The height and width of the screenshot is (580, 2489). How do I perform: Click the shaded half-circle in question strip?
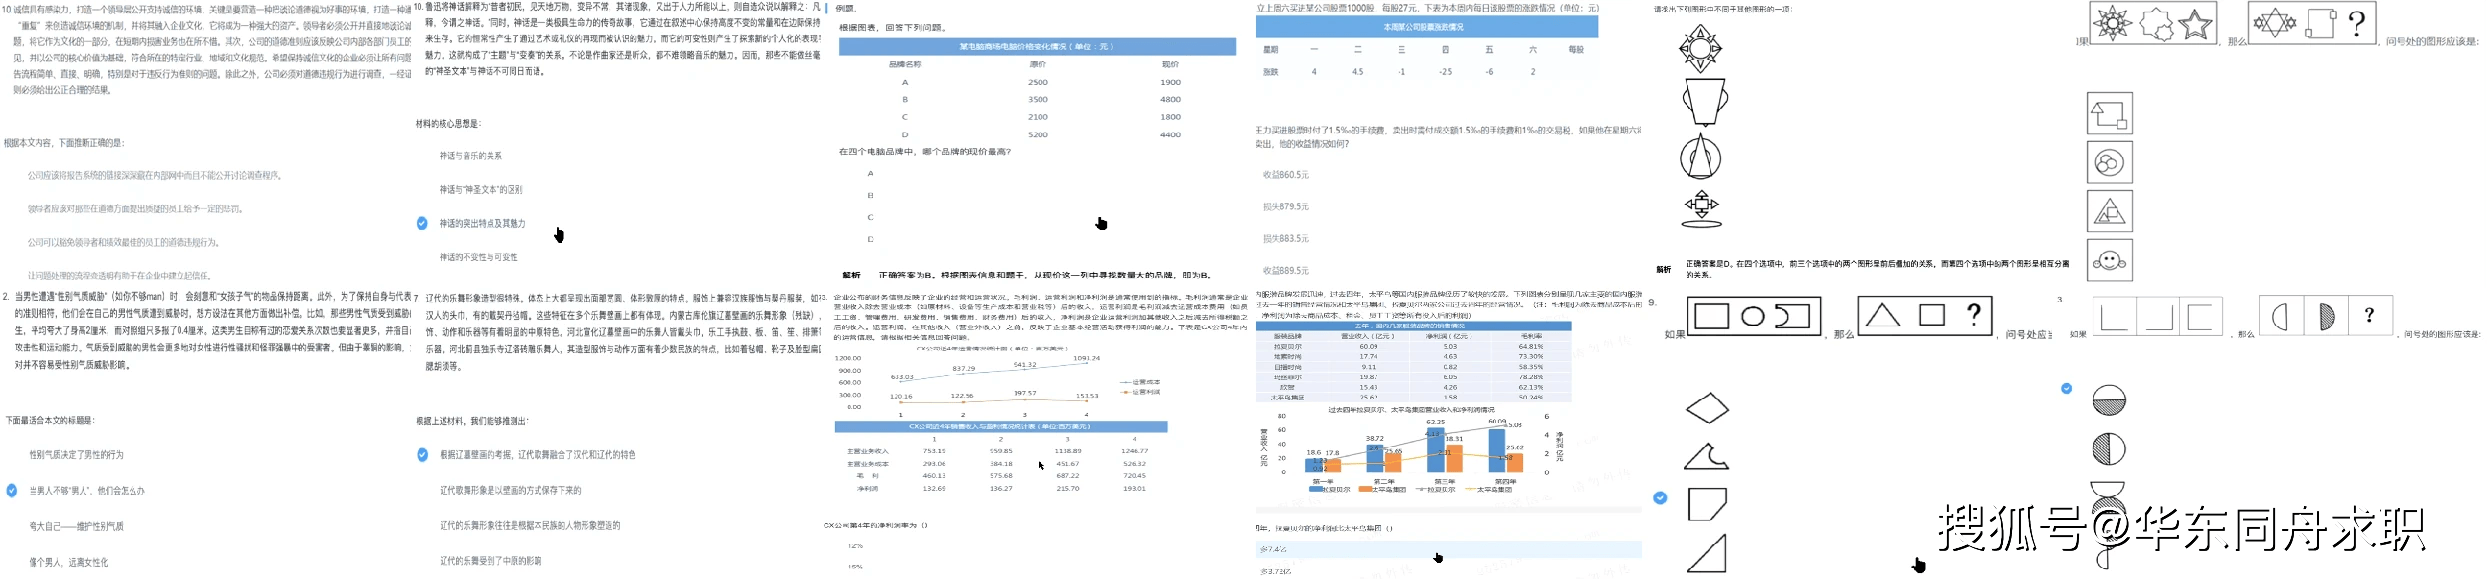(2327, 317)
